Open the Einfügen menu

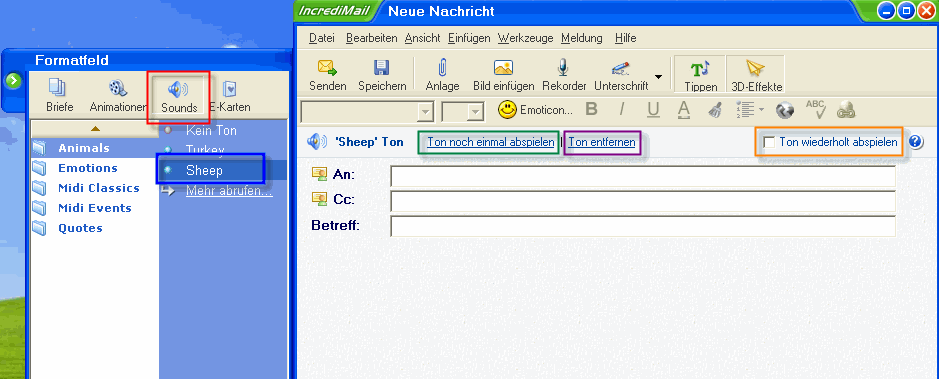pos(469,38)
